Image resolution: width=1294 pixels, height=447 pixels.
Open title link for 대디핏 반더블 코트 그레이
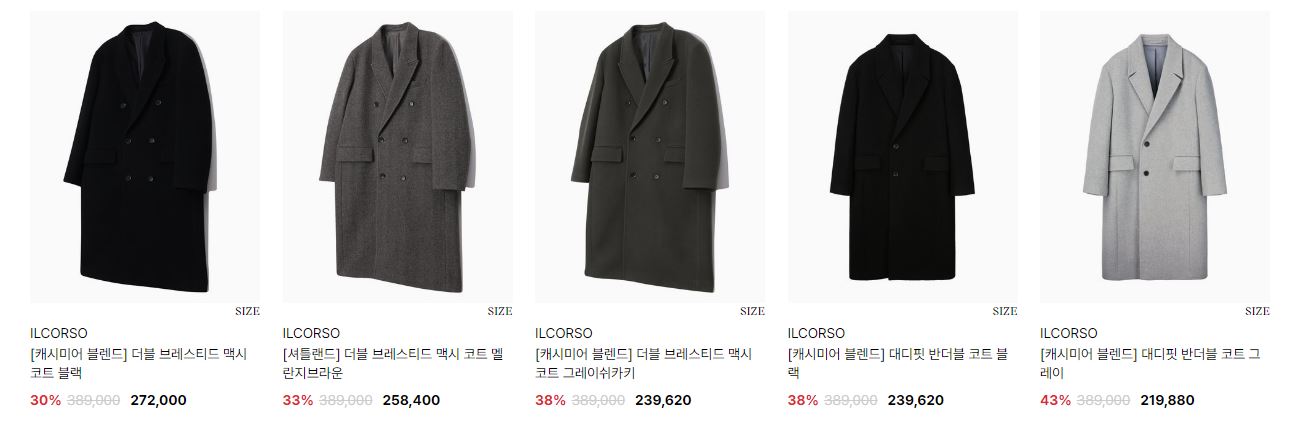pyautogui.click(x=1150, y=364)
